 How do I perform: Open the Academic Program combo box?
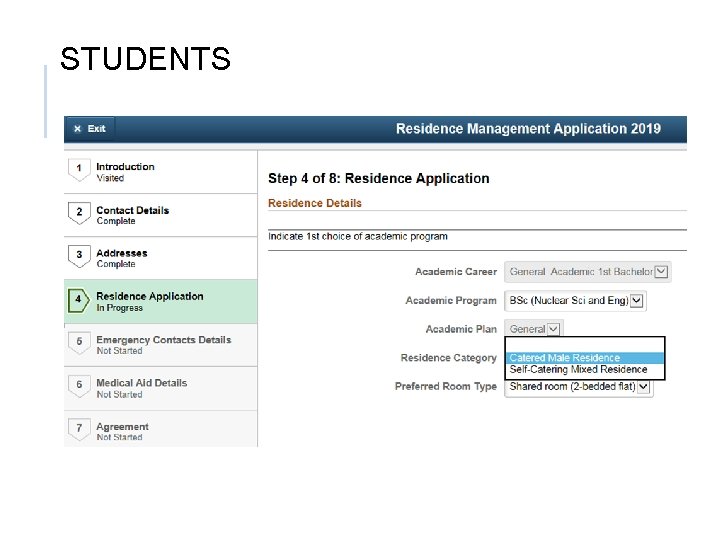point(575,301)
